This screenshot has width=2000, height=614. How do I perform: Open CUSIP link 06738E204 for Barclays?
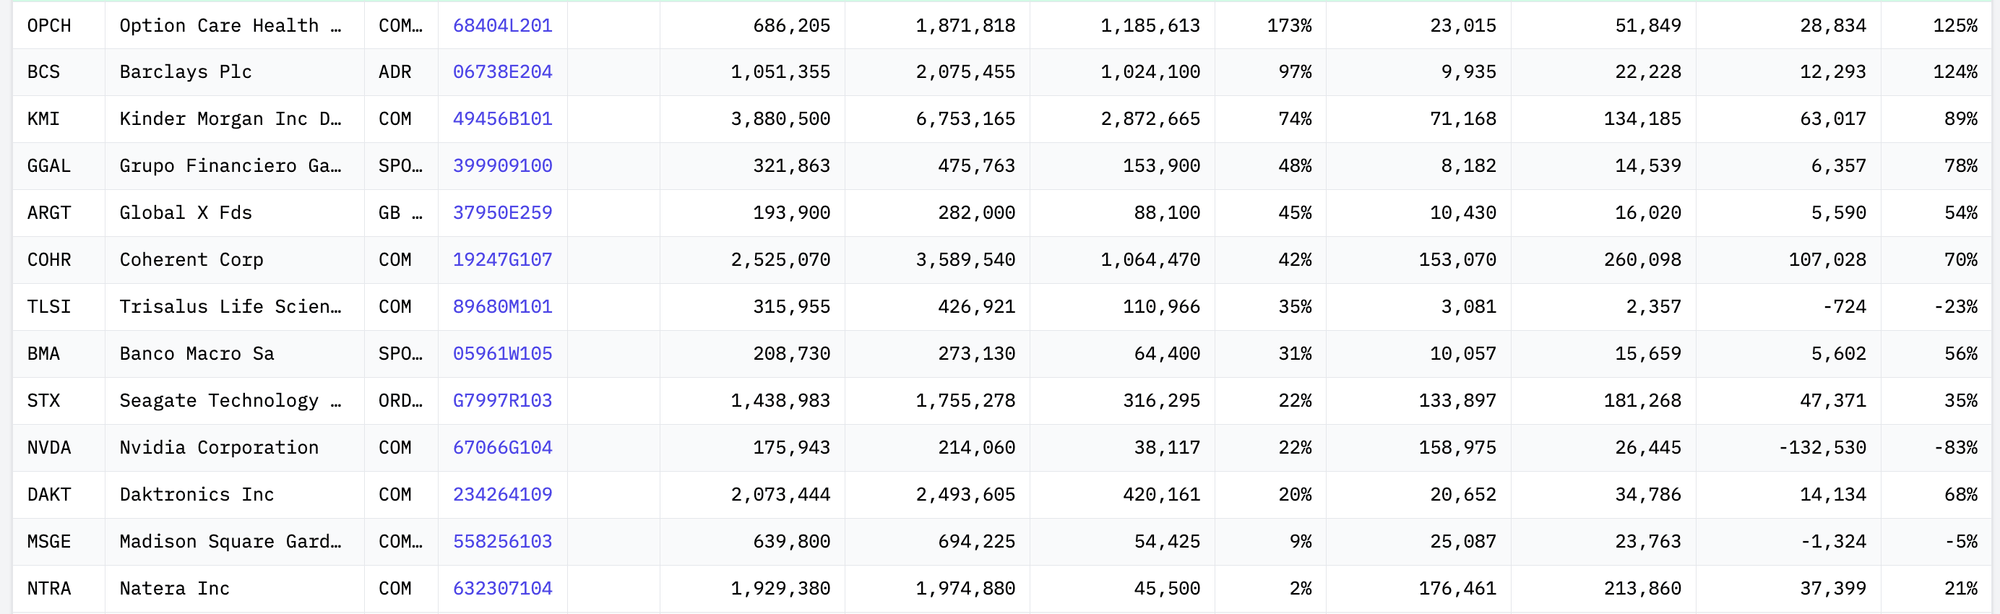point(502,72)
